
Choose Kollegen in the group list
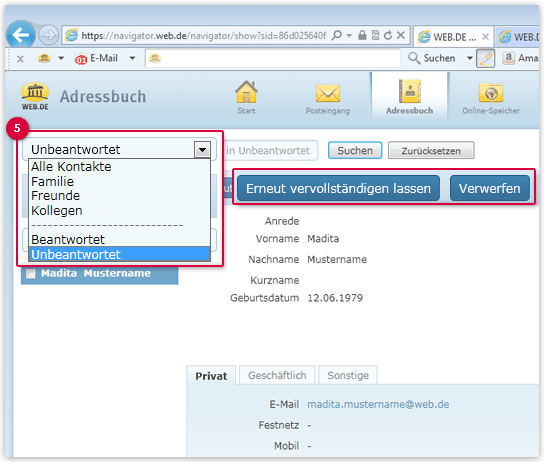(57, 211)
